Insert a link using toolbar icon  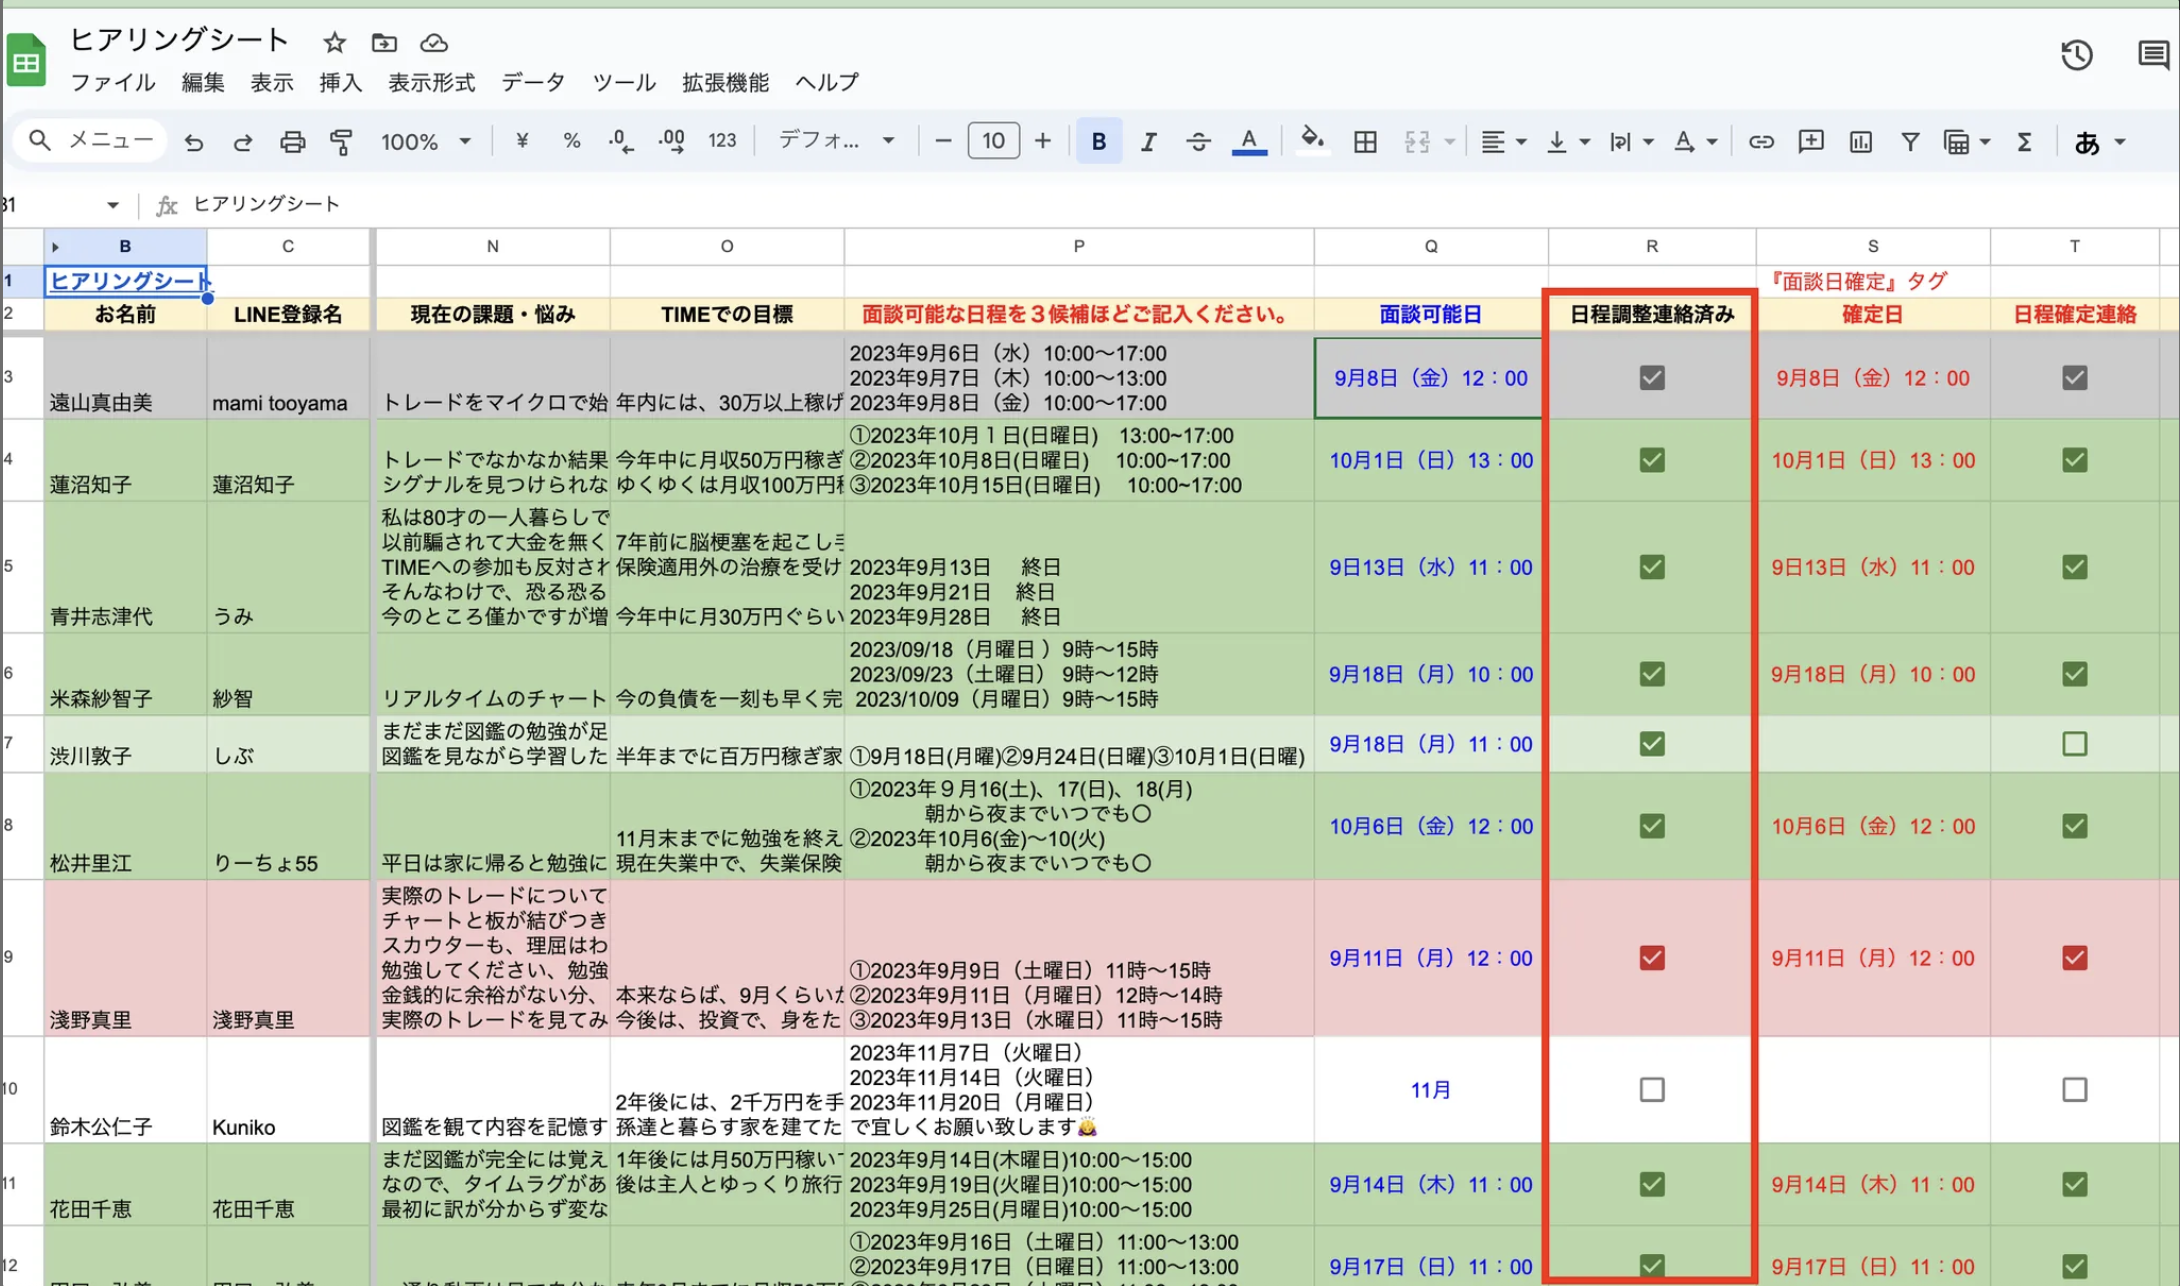1761,141
